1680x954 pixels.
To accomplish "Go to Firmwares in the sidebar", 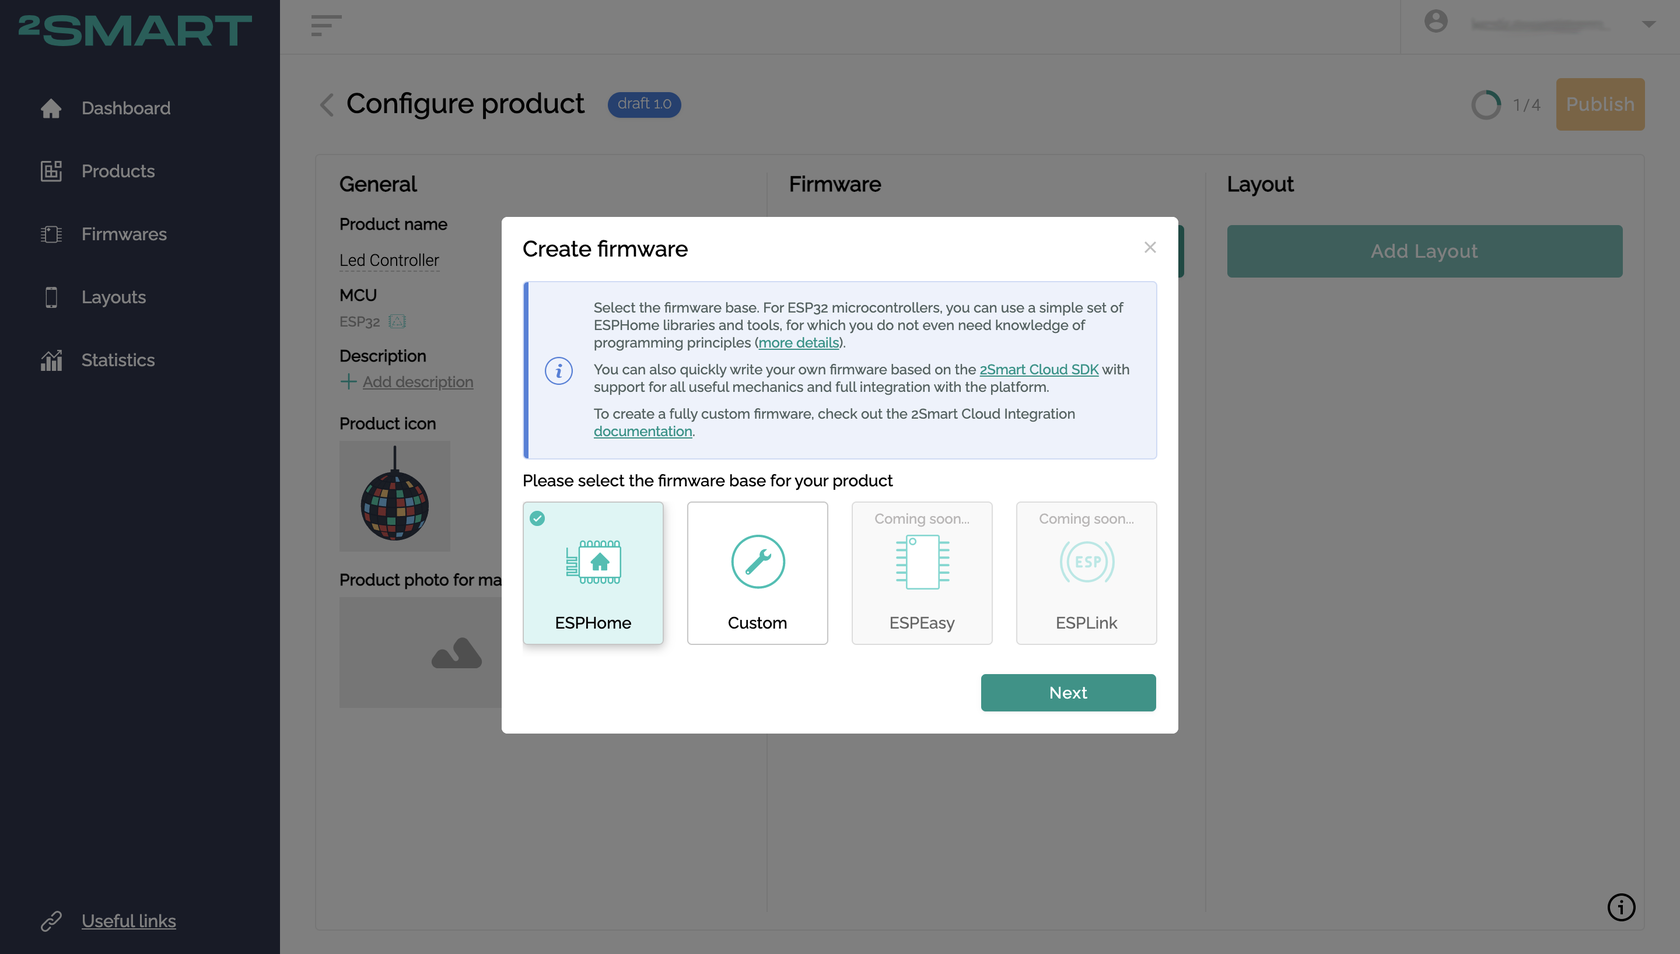I will pos(124,234).
